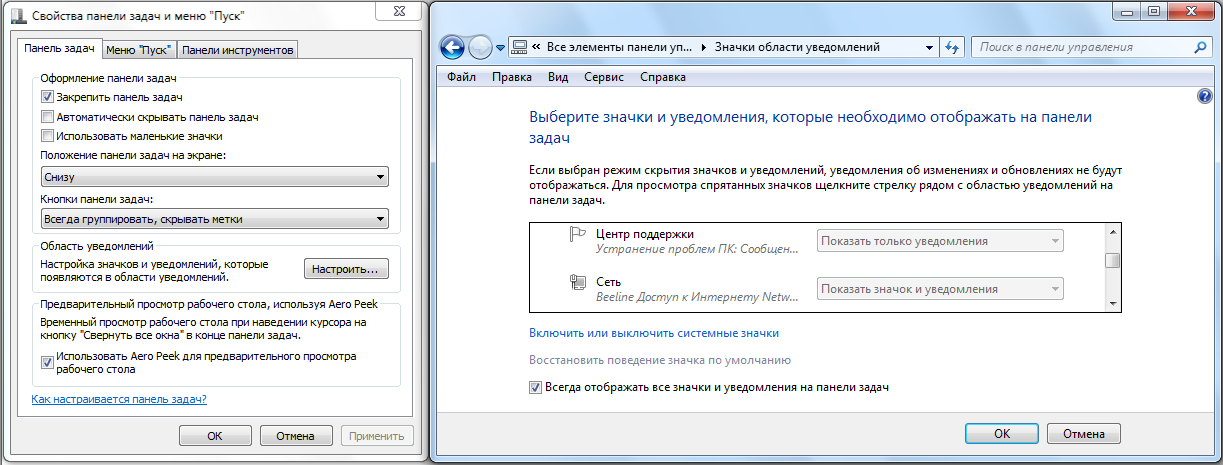Open "Включить или выключить системные значки" link

(653, 333)
